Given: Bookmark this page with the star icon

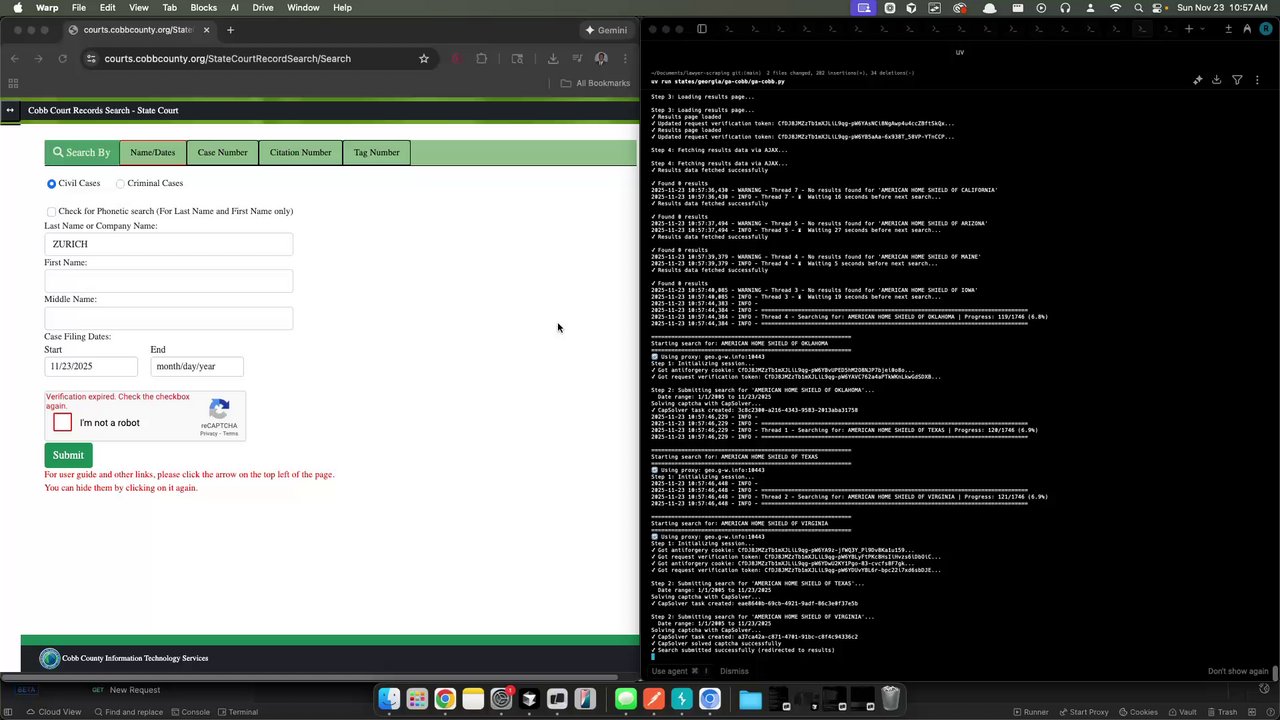Looking at the screenshot, I should [x=424, y=59].
